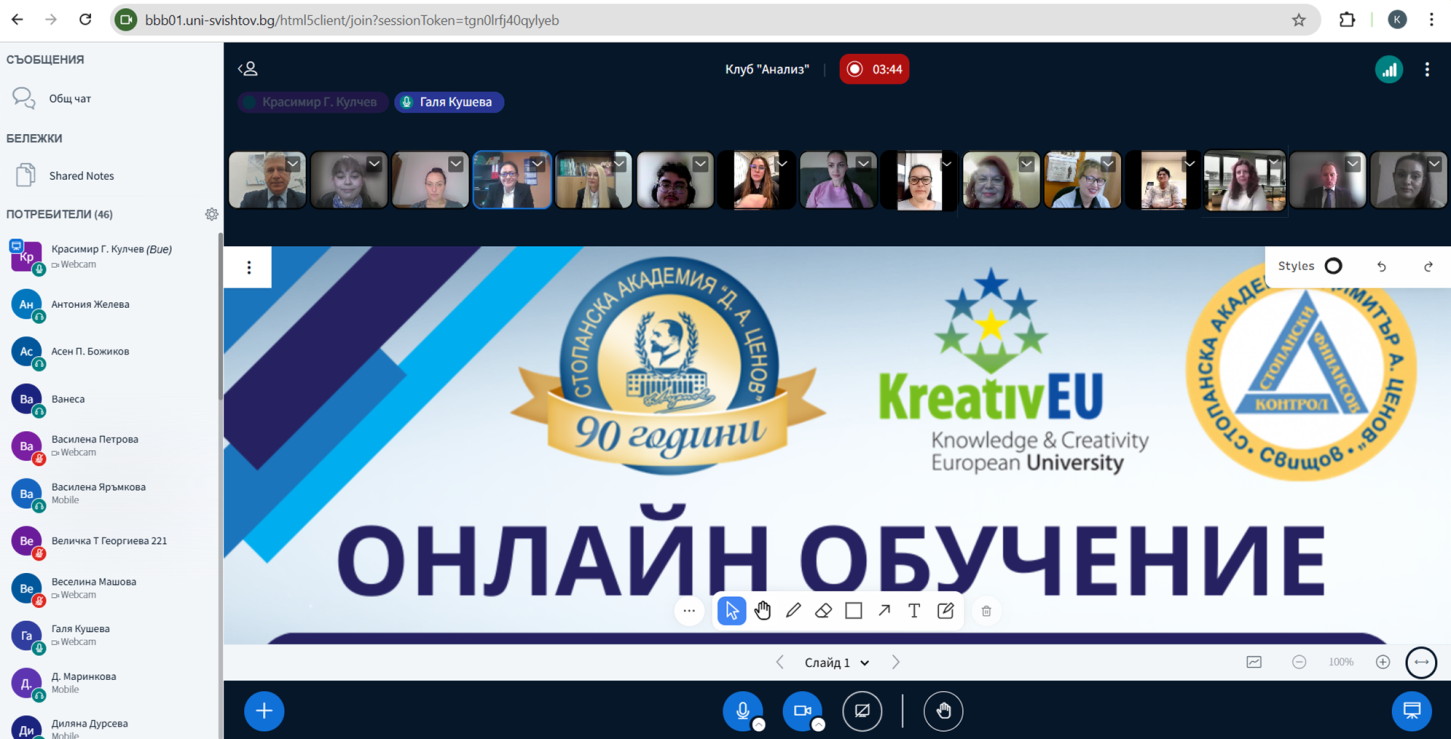
Task: Select user Антония Желева in list
Action: [x=90, y=304]
